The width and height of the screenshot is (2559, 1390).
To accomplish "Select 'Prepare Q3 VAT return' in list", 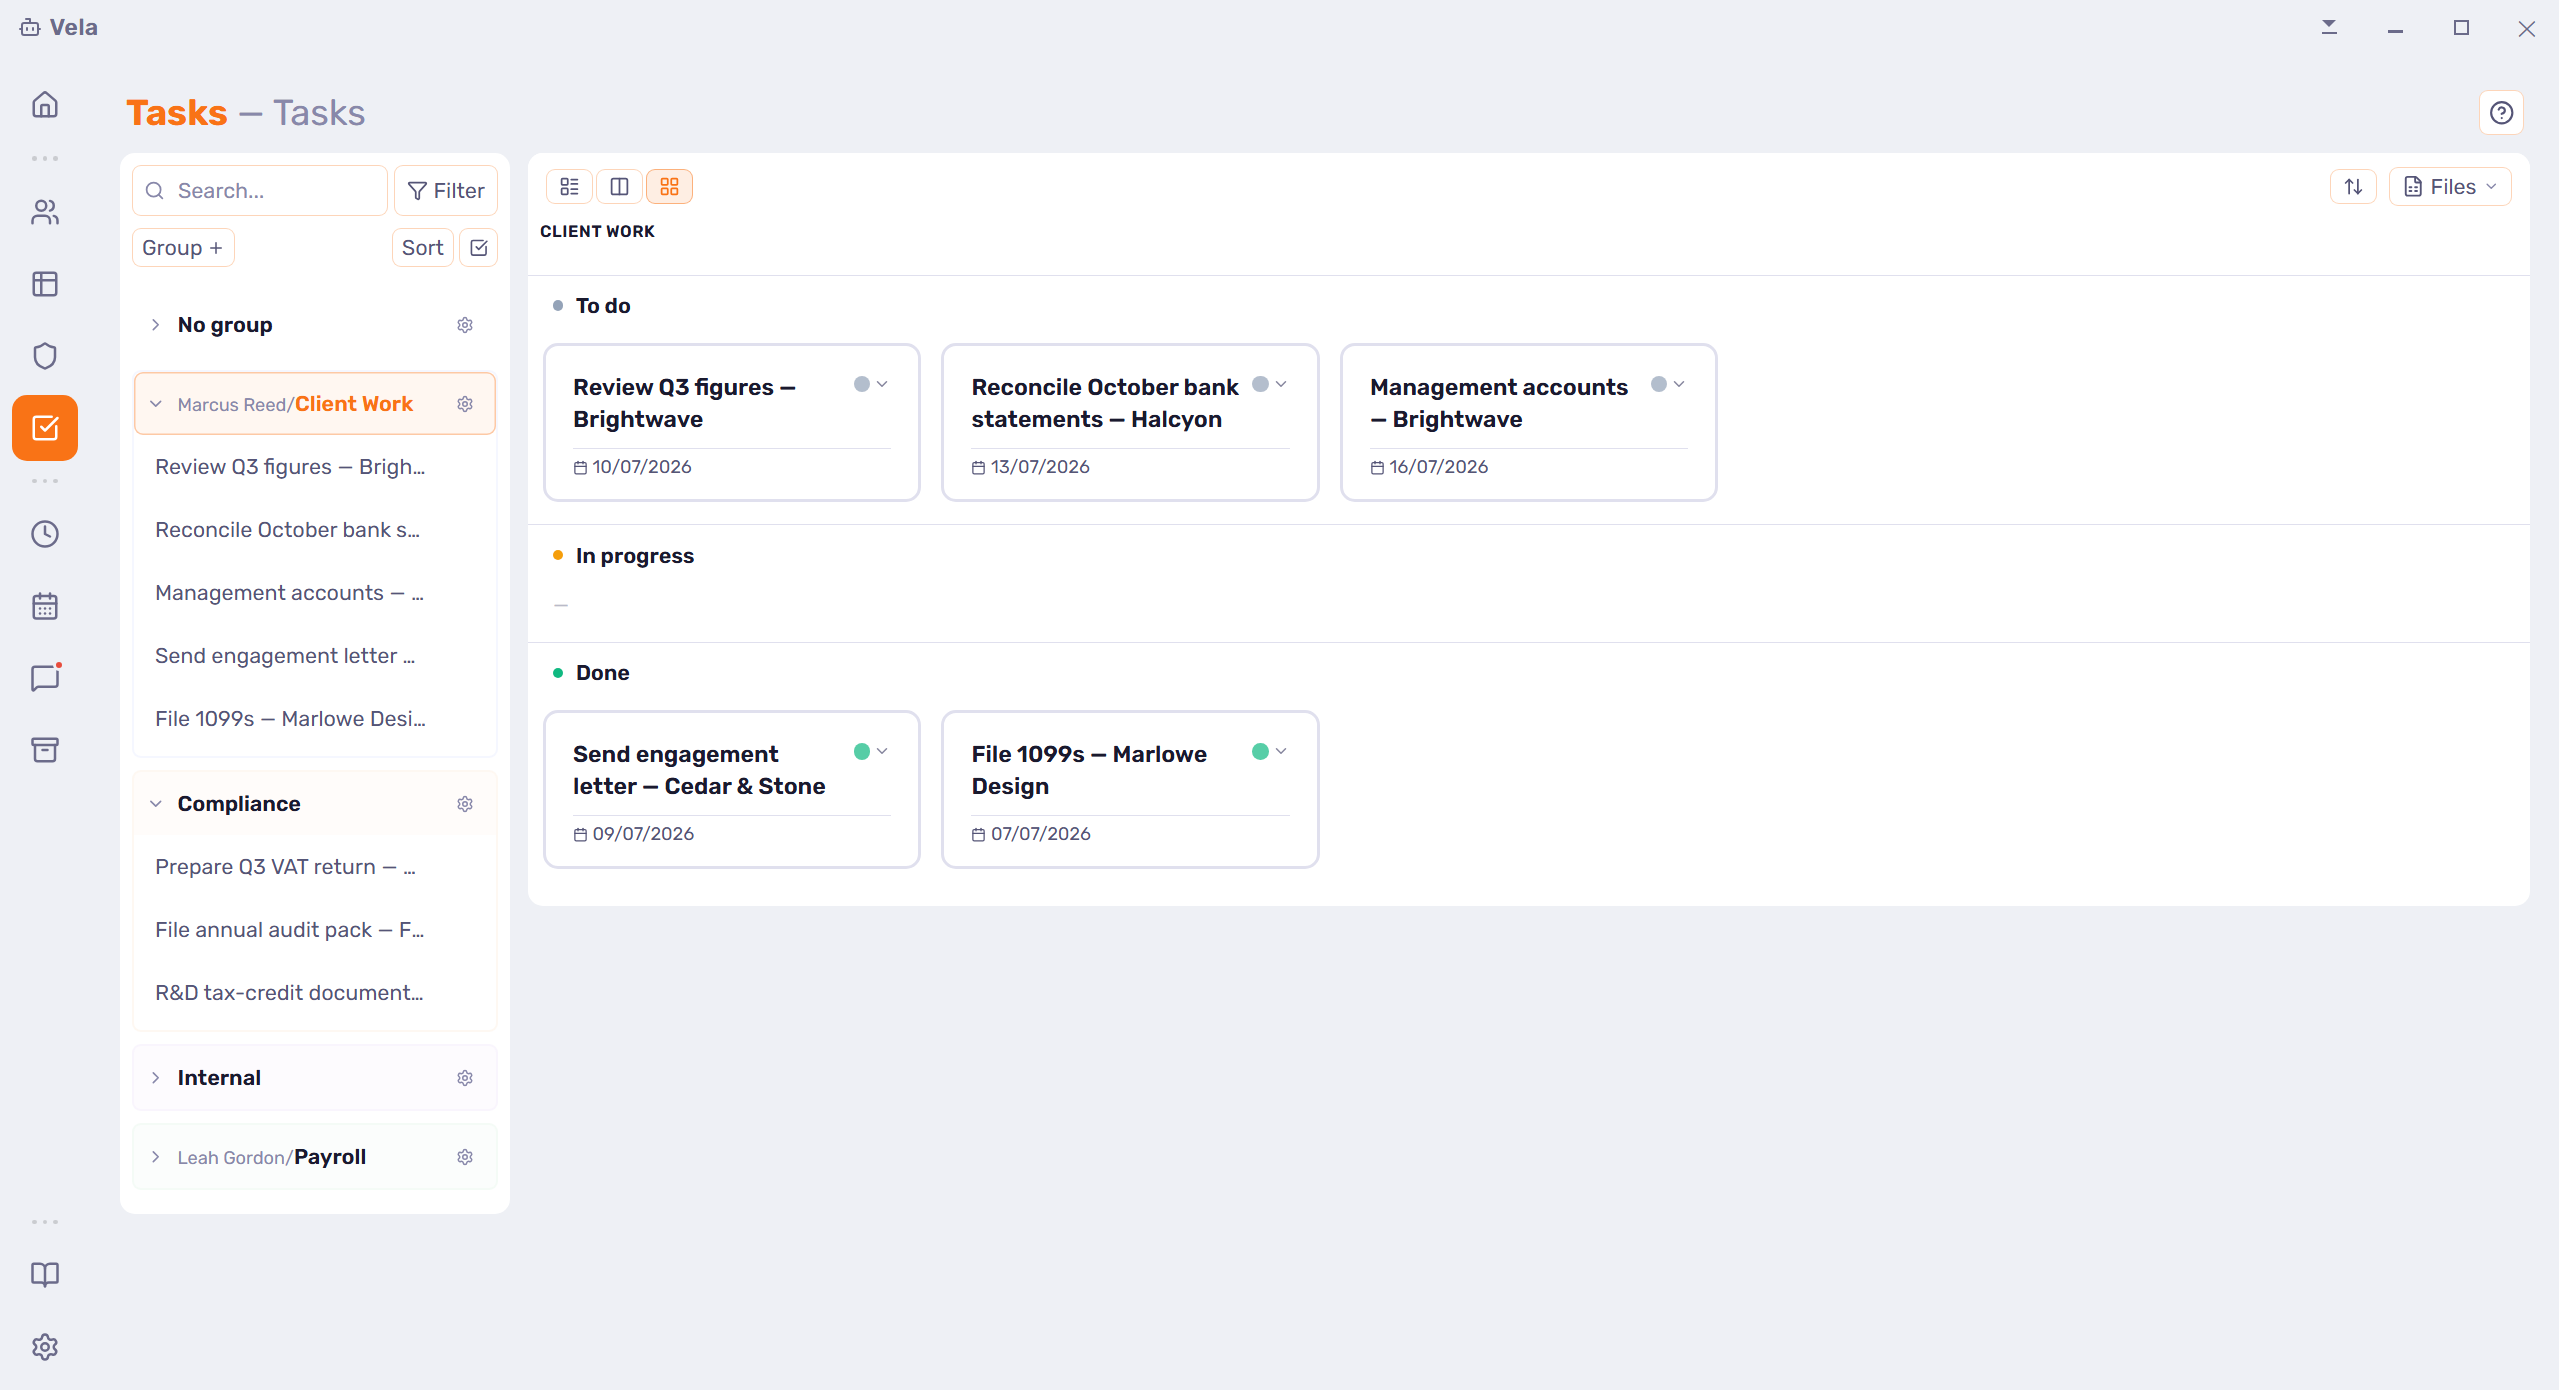I will point(285,867).
